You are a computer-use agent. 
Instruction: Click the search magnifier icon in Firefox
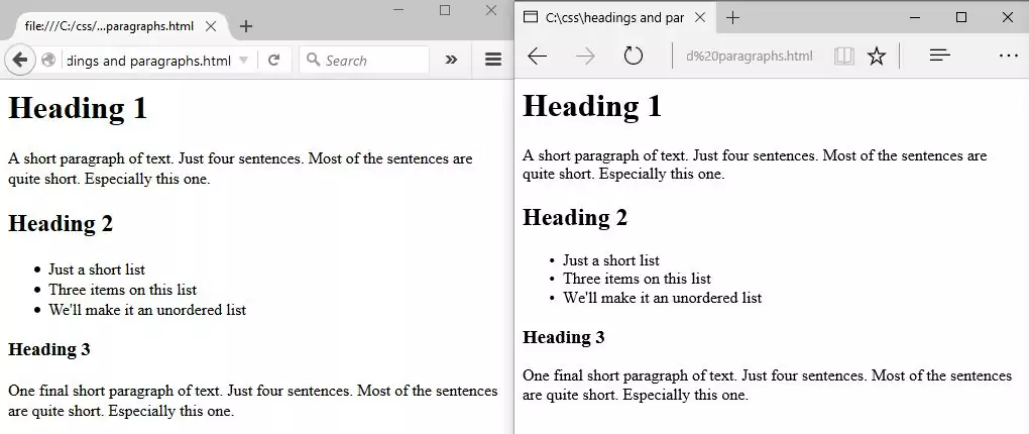click(313, 60)
